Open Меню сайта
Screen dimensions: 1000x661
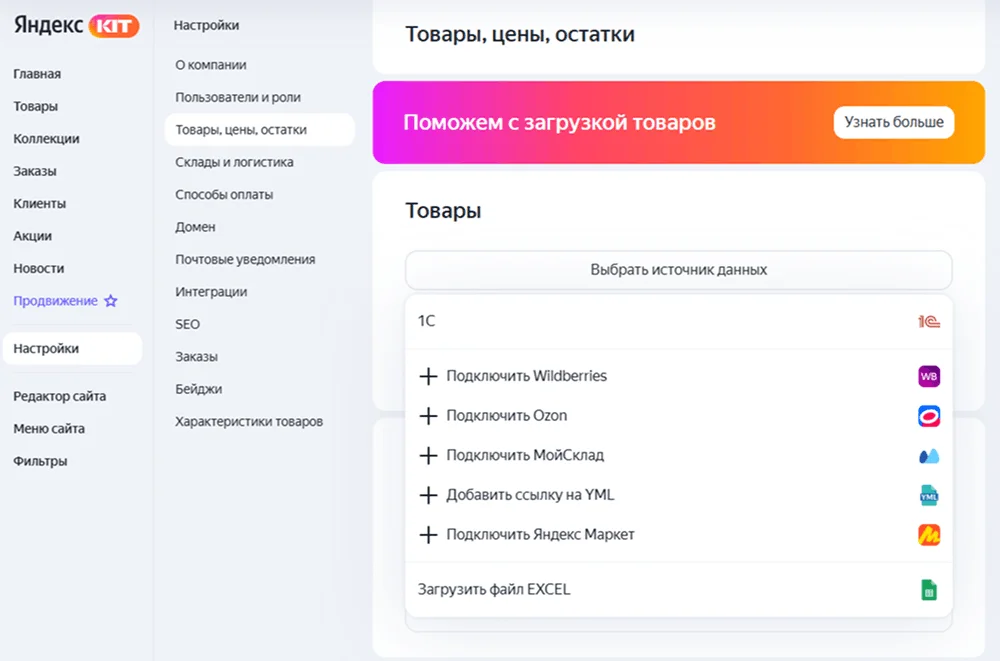(49, 429)
